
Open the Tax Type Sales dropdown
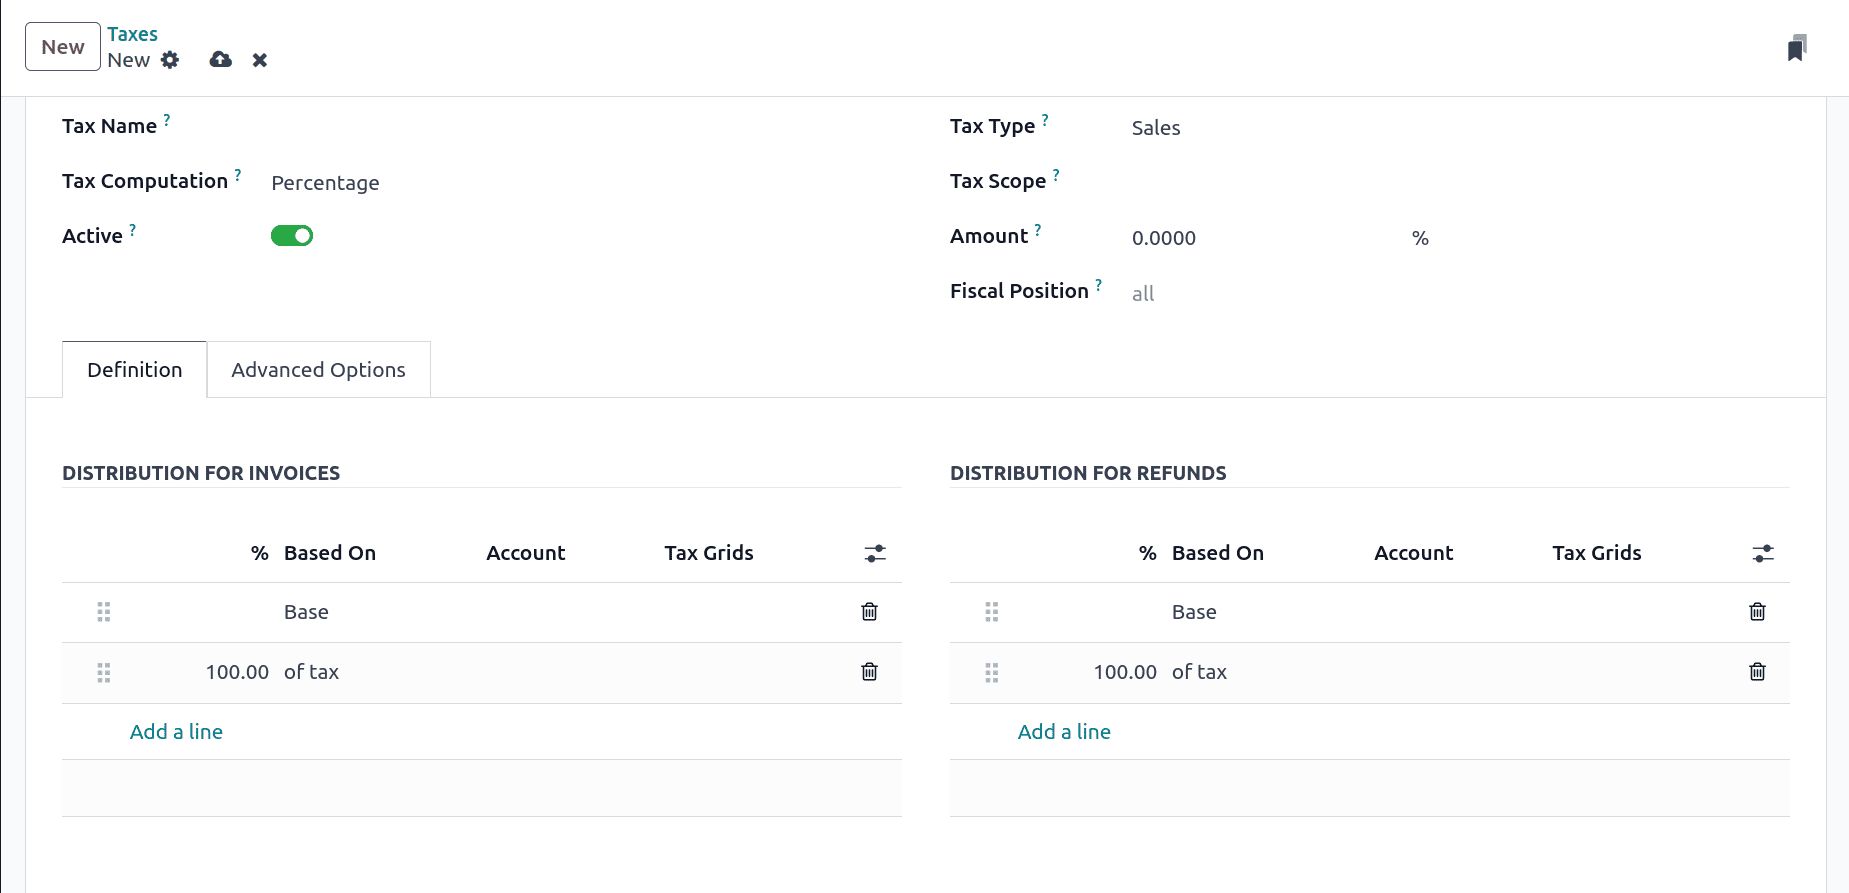[1460, 128]
